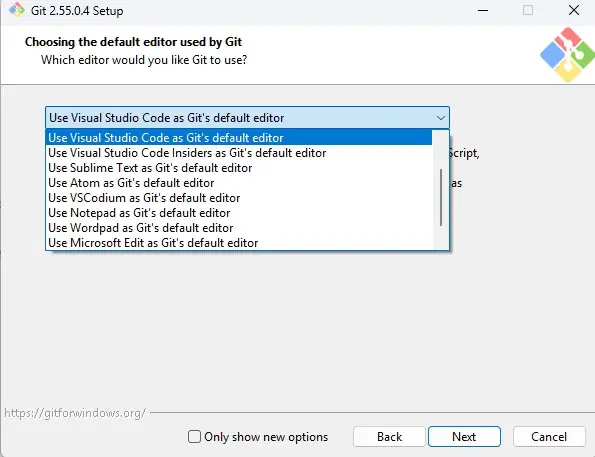595x457 pixels.
Task: Cancel the Git setup
Action: point(549,437)
